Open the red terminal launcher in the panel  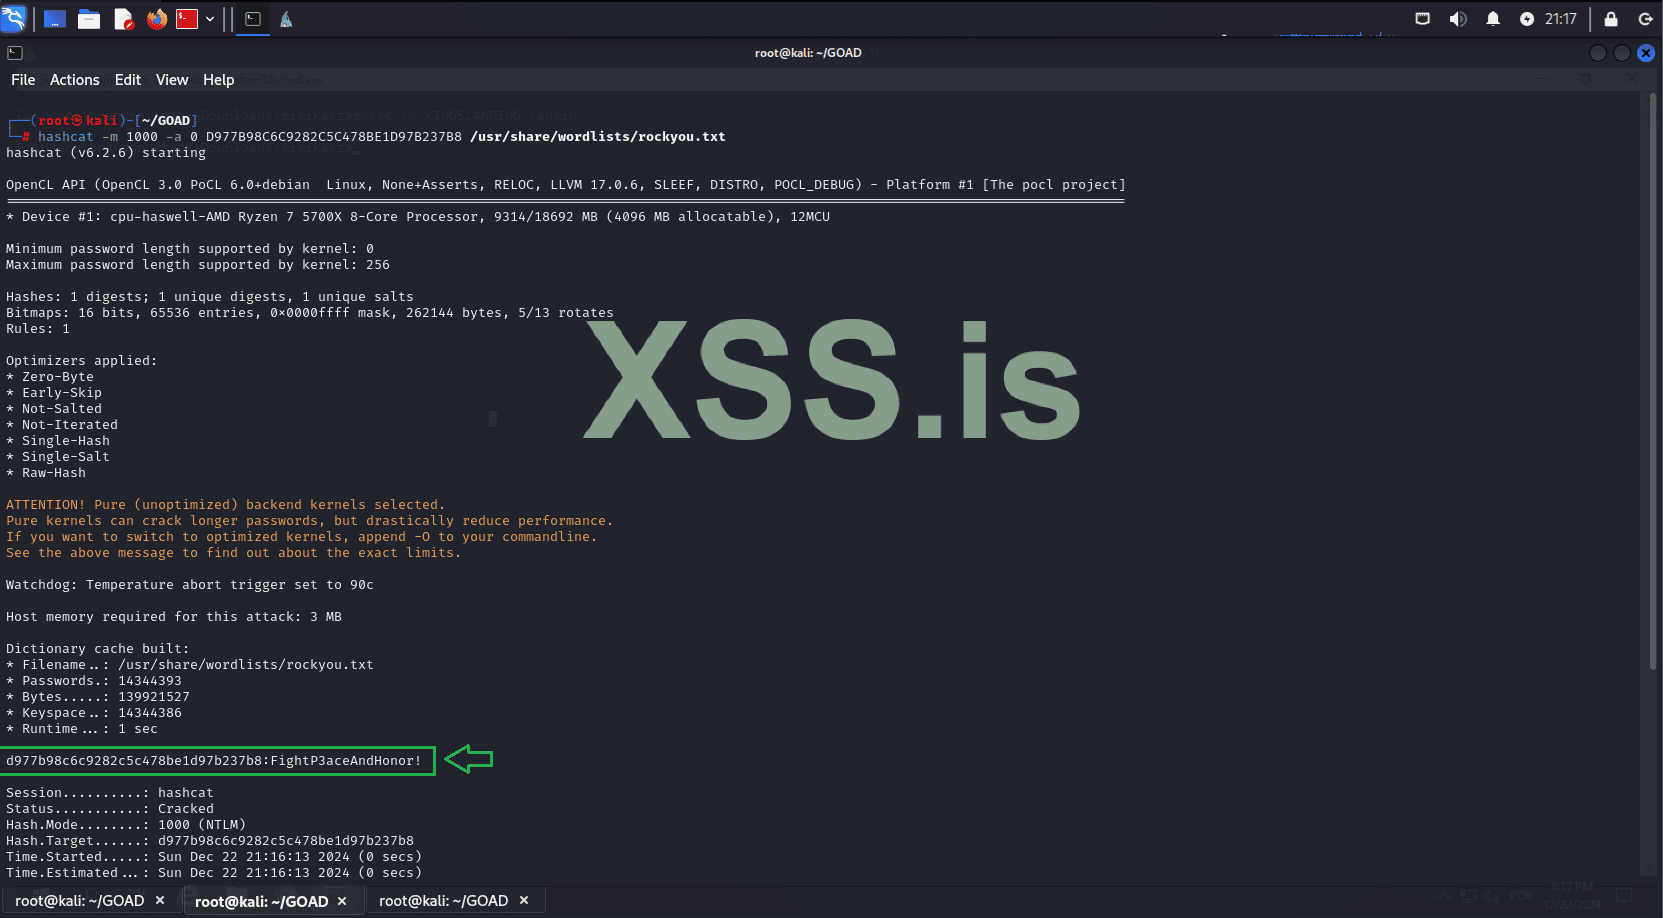pyautogui.click(x=187, y=19)
